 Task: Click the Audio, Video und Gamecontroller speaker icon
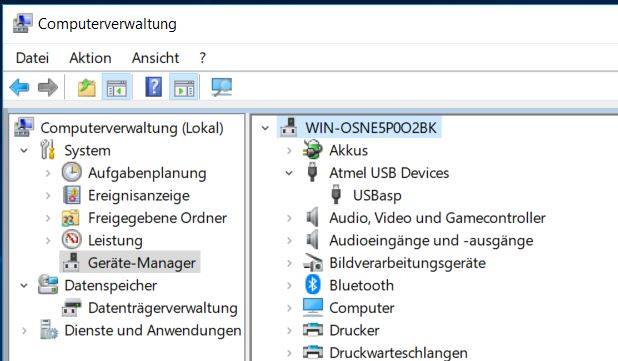pos(312,217)
